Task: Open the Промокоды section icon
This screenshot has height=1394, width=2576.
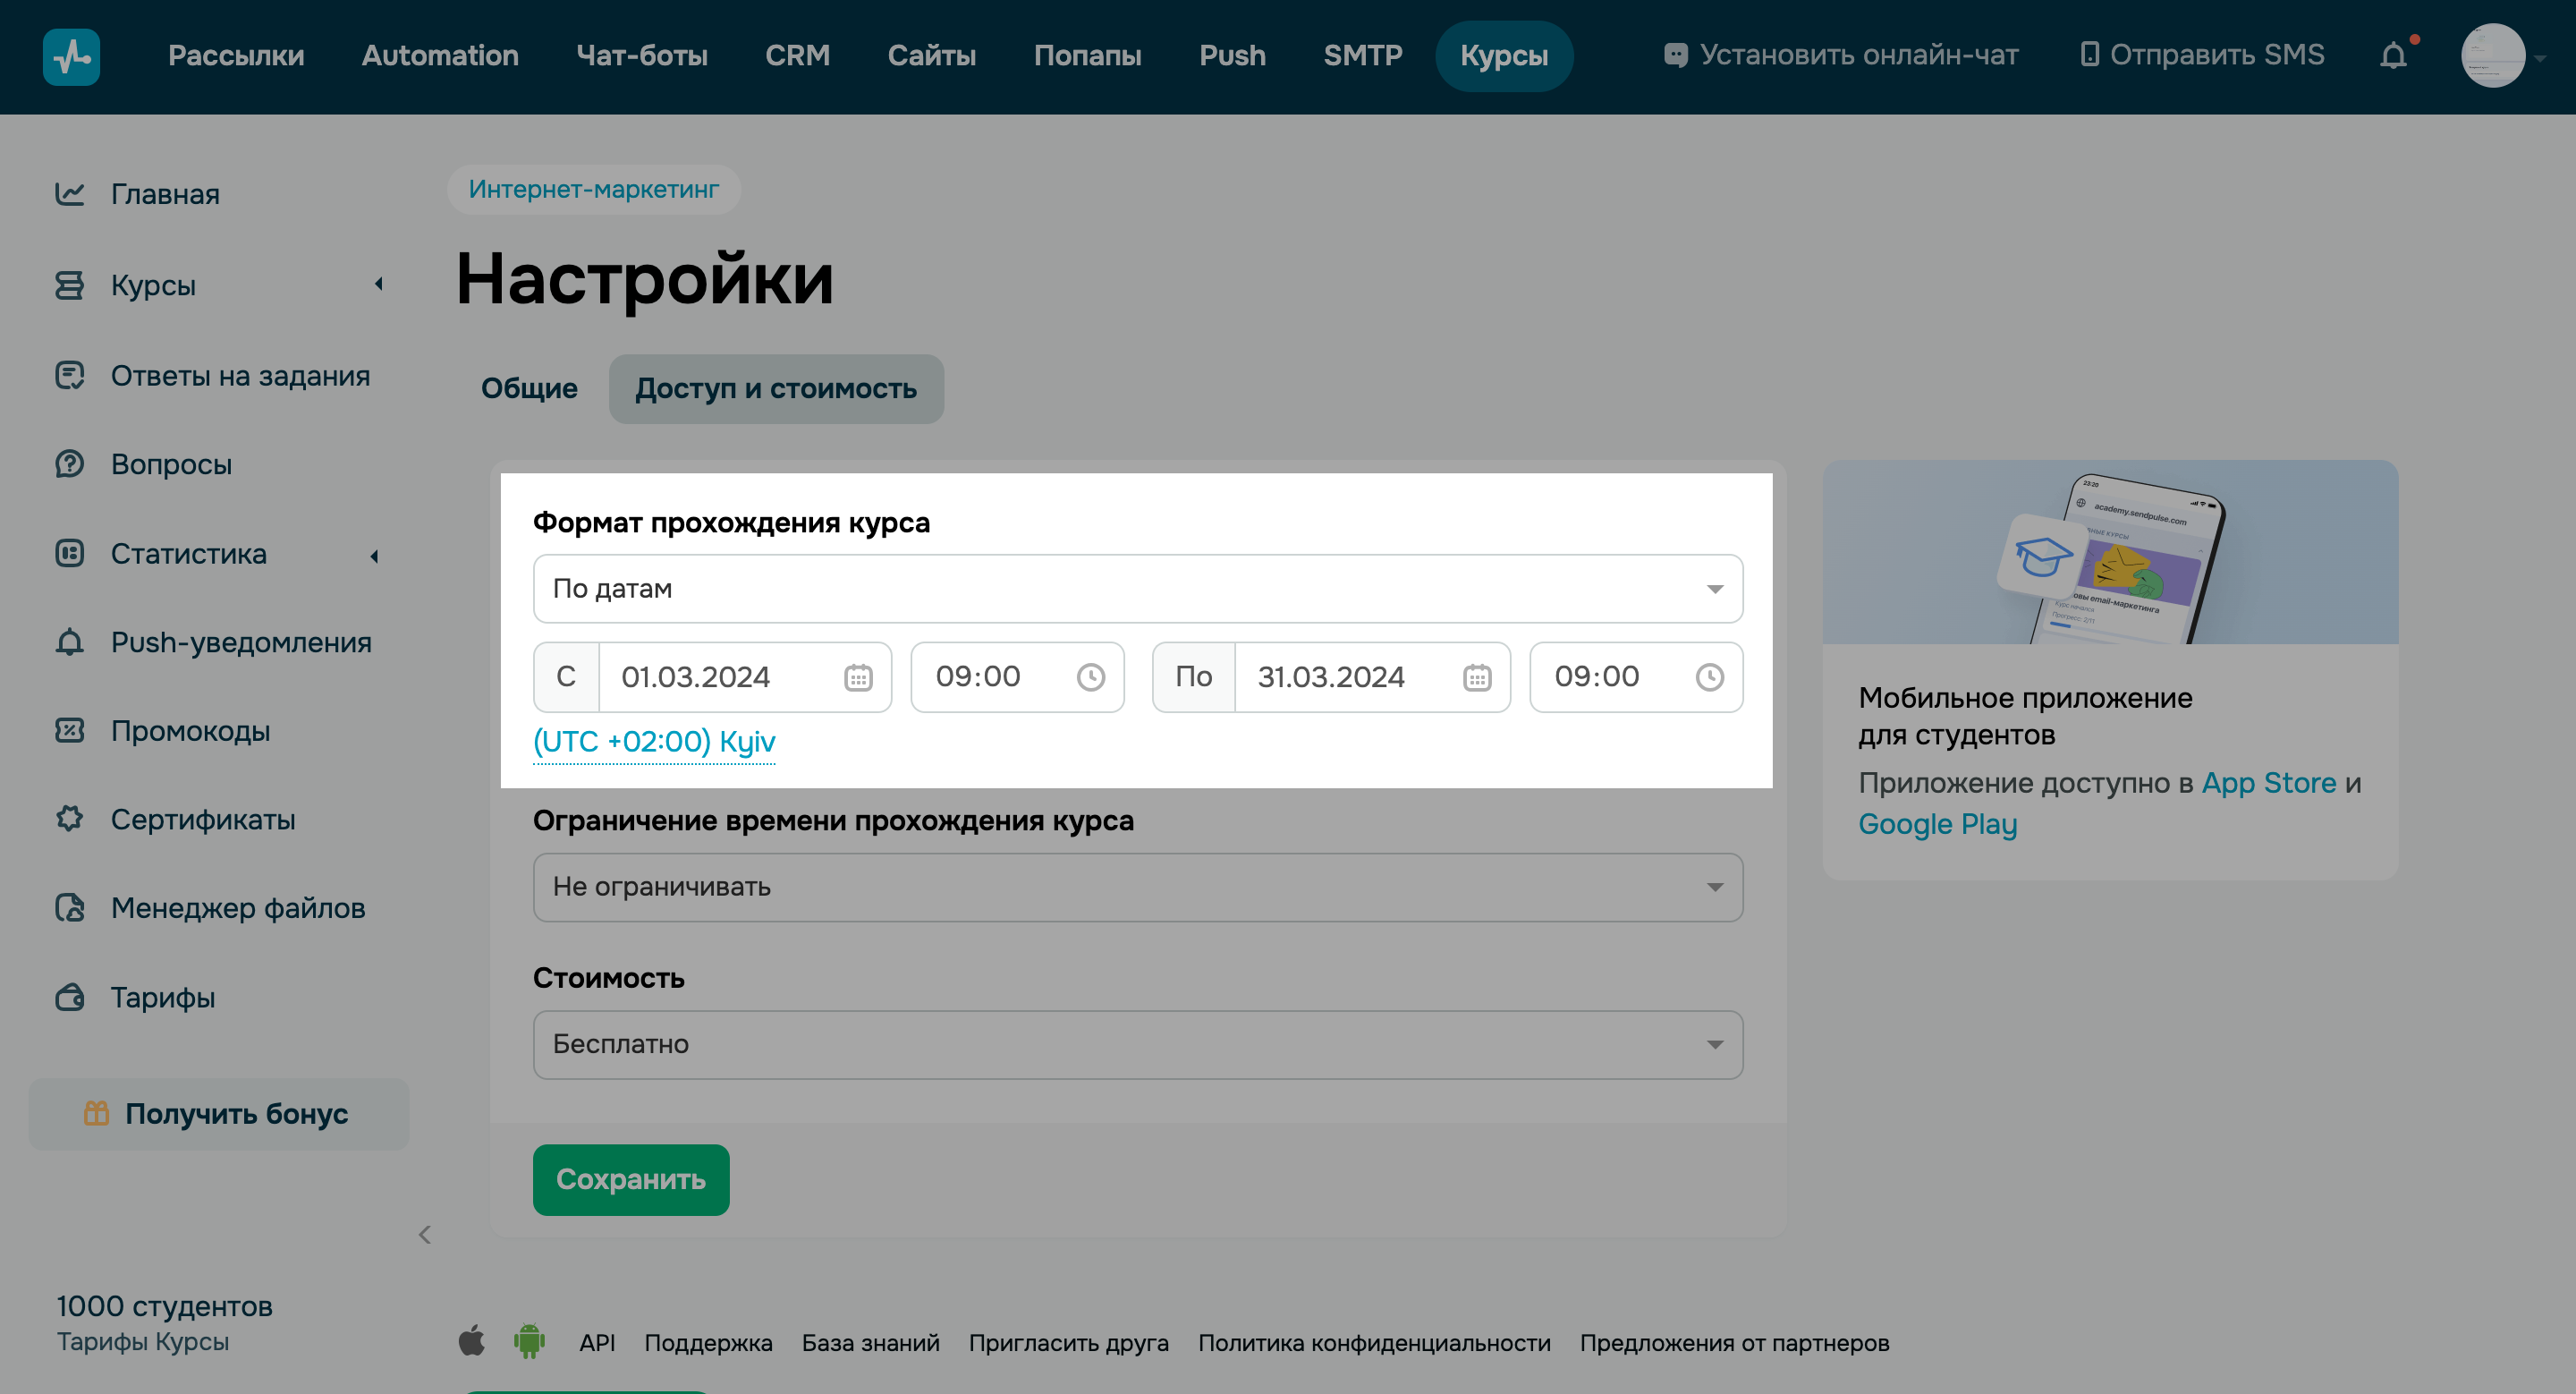Action: click(68, 731)
